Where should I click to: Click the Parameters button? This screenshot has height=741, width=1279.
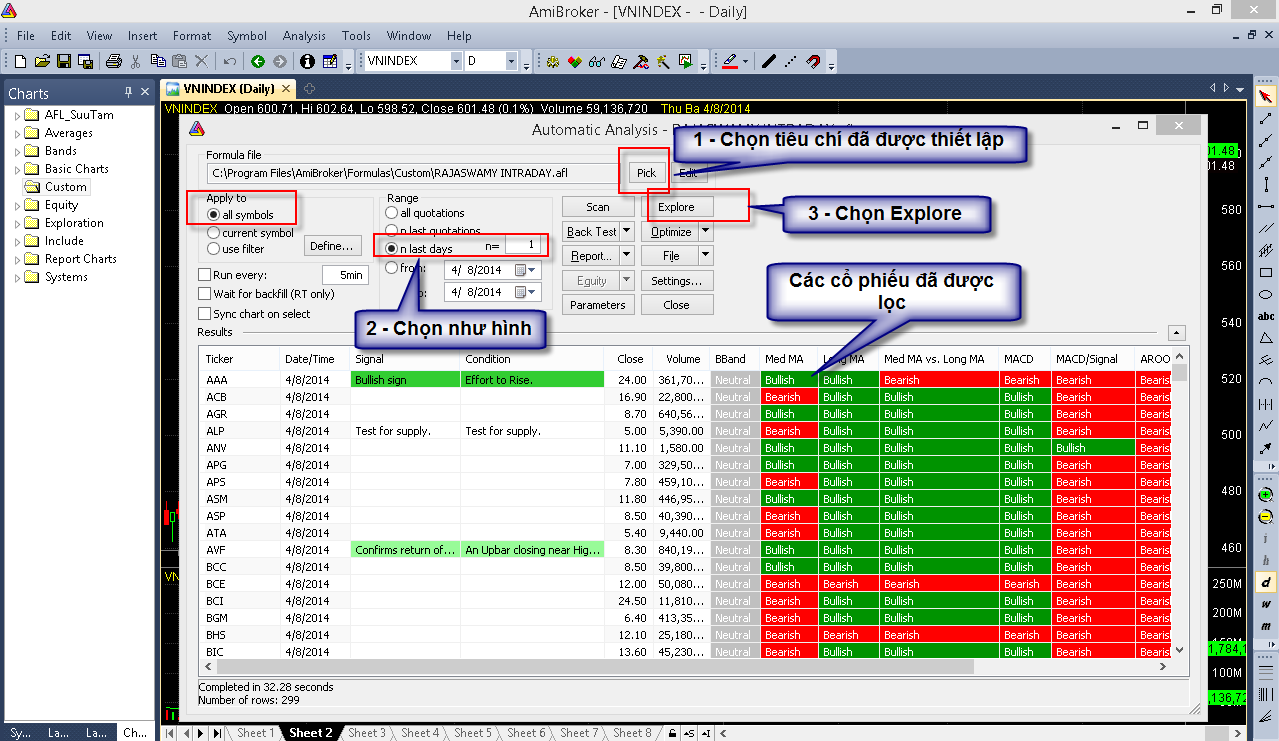click(598, 305)
